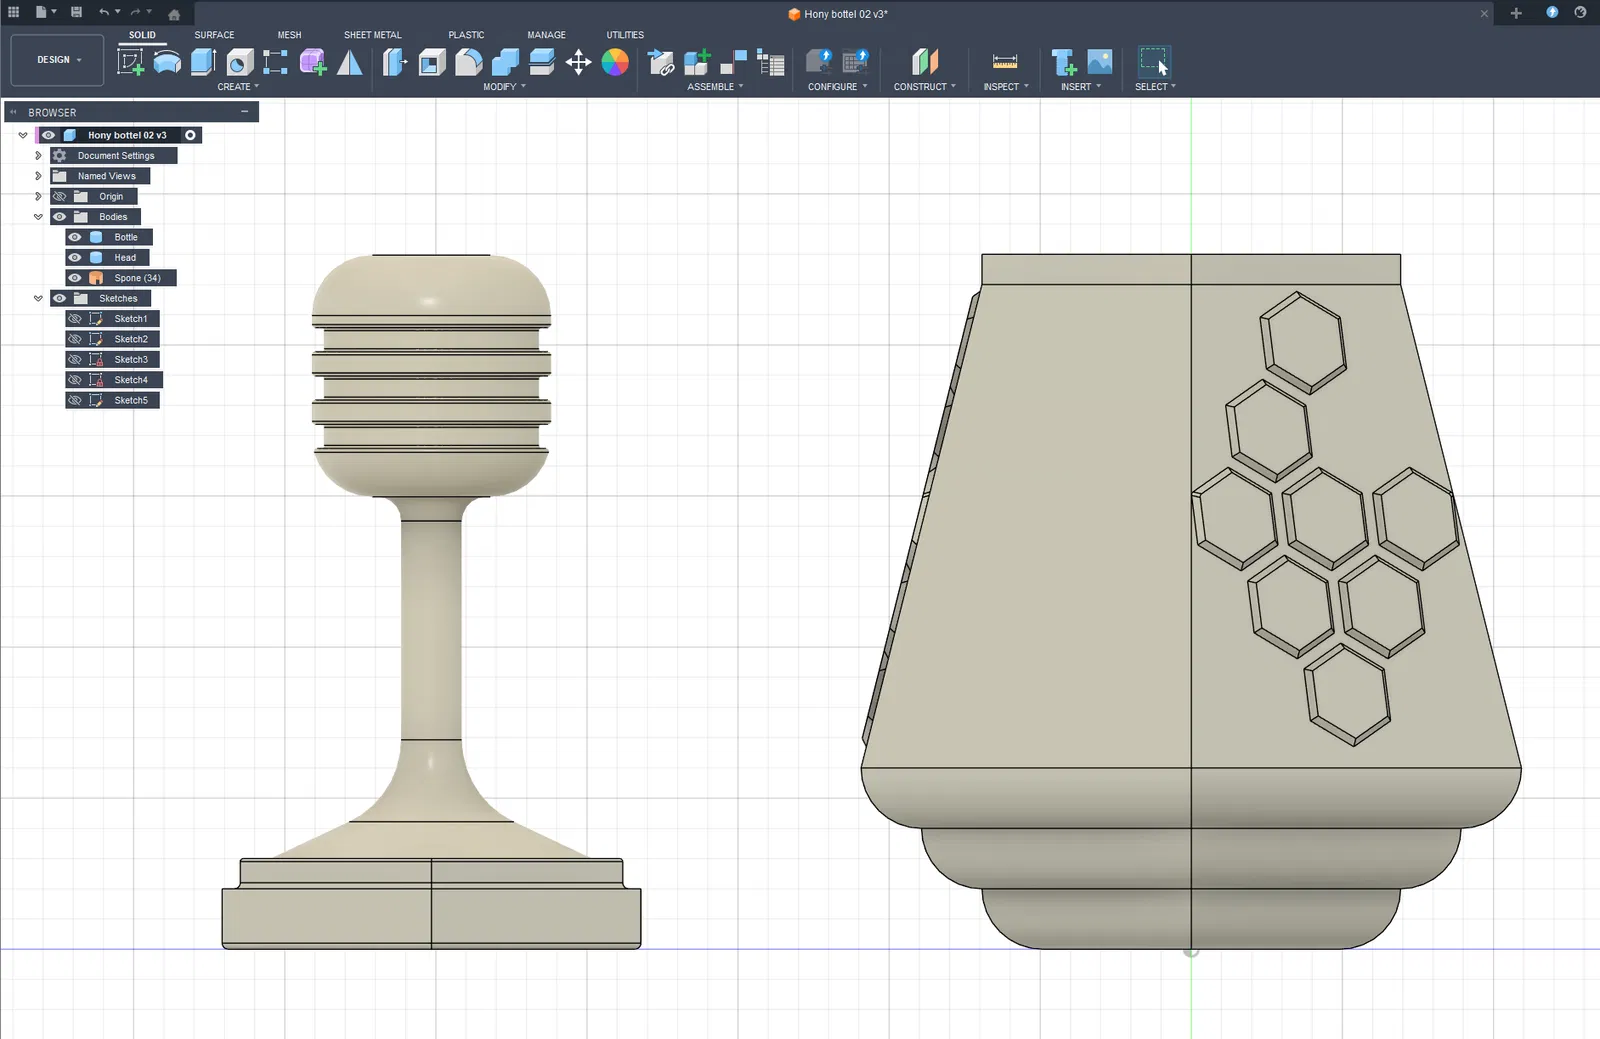This screenshot has width=1600, height=1039.
Task: Click the Offset Plane construct icon
Action: tap(925, 62)
